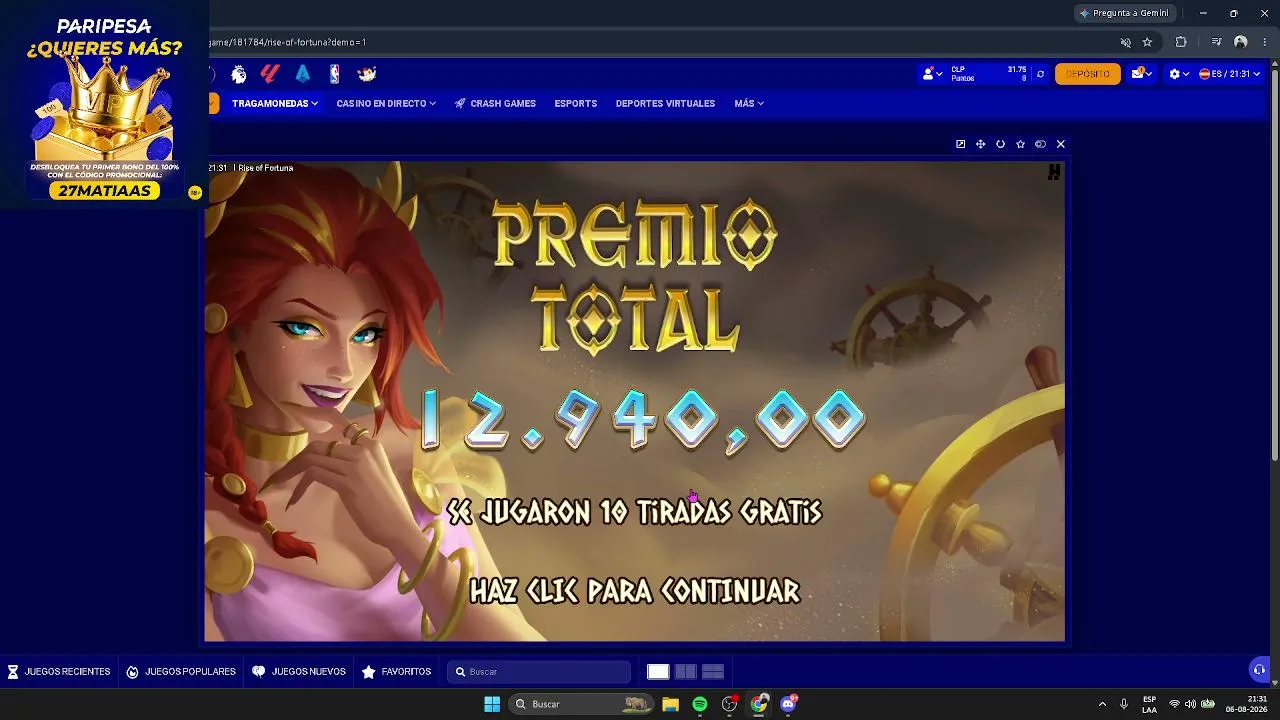Add Rise of Fortuna to favorites star
This screenshot has height=720, width=1280.
(x=1020, y=144)
